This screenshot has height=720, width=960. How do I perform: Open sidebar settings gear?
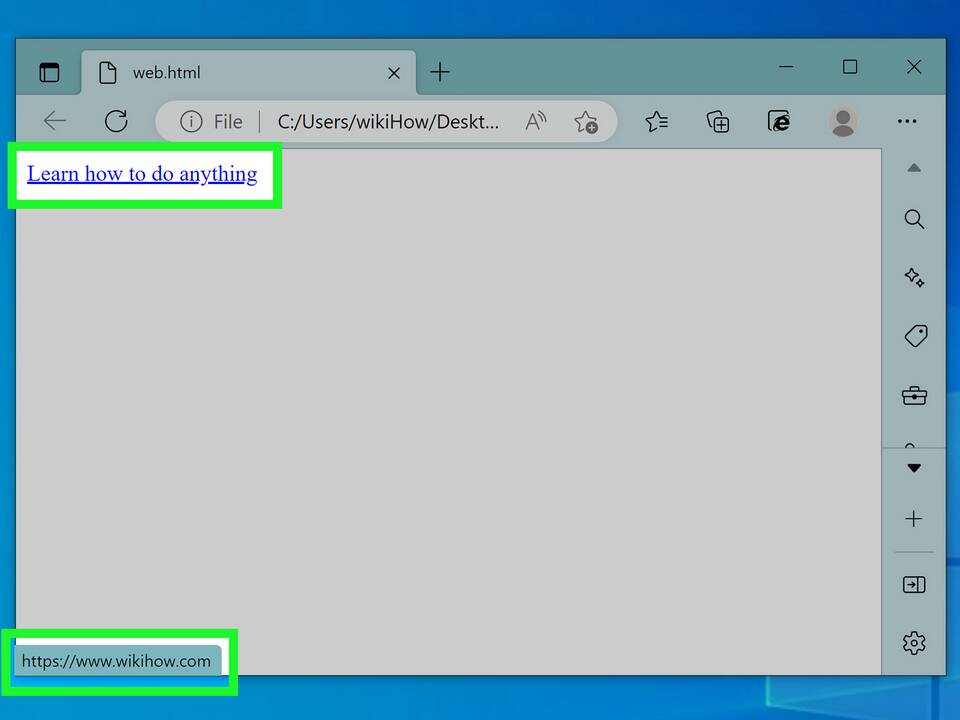coord(914,643)
